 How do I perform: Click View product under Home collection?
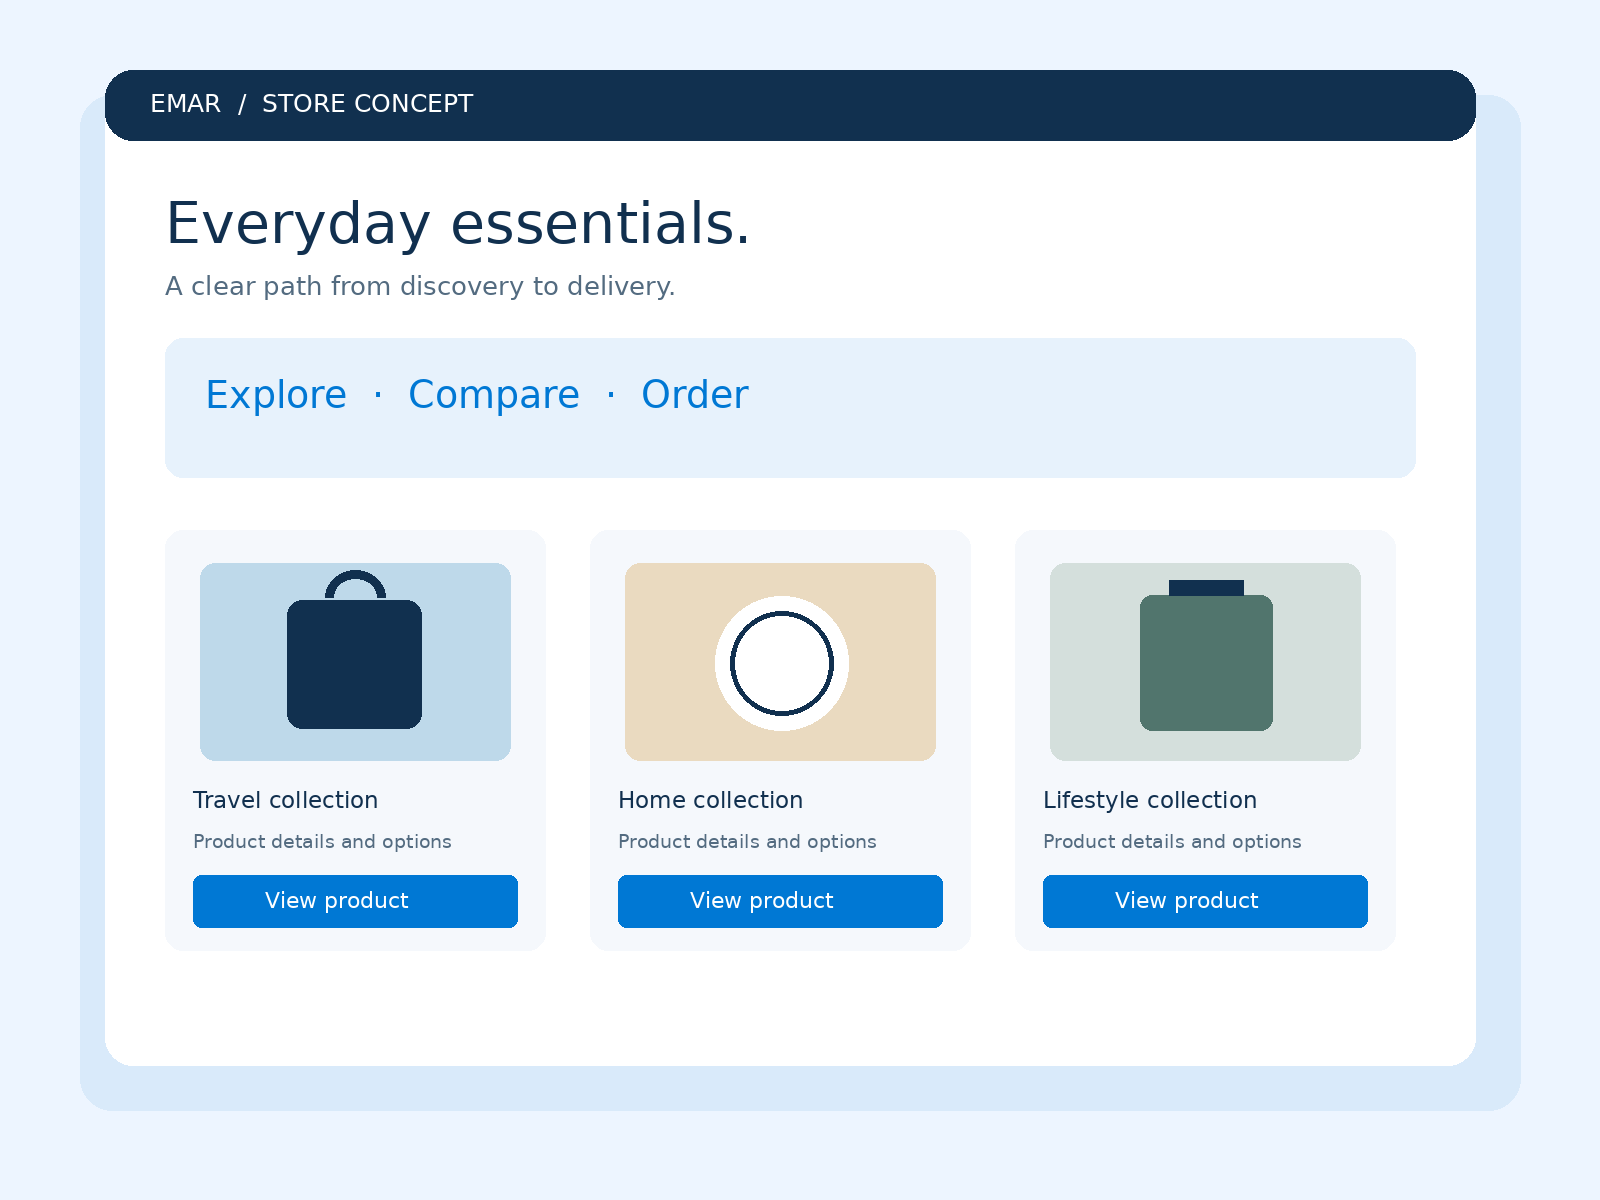[780, 901]
